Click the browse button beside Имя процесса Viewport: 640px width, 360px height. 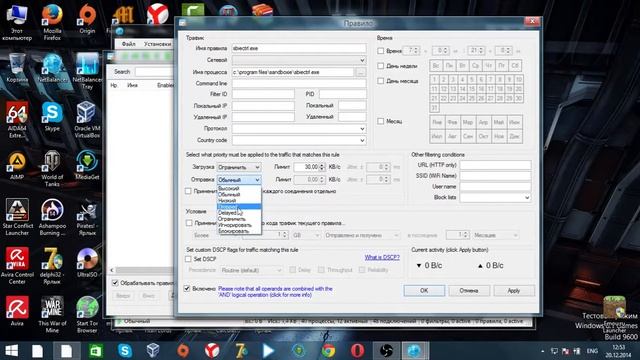360,72
